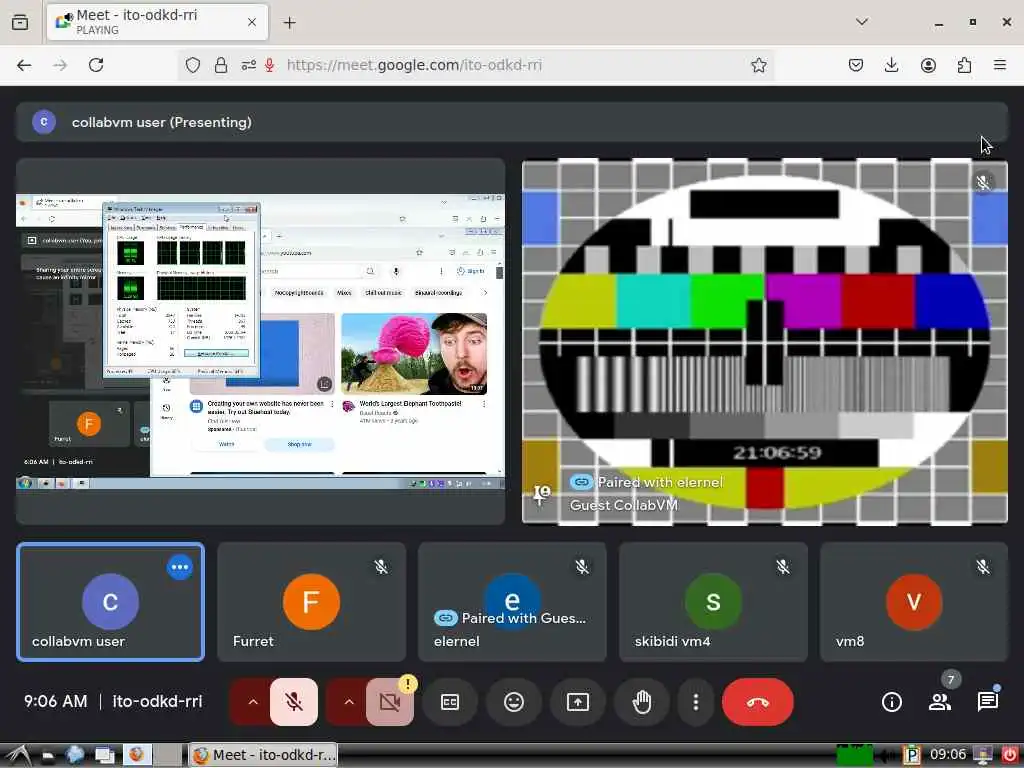The height and width of the screenshot is (768, 1024).
Task: Open the list all tabs dropdown
Action: pyautogui.click(x=862, y=22)
